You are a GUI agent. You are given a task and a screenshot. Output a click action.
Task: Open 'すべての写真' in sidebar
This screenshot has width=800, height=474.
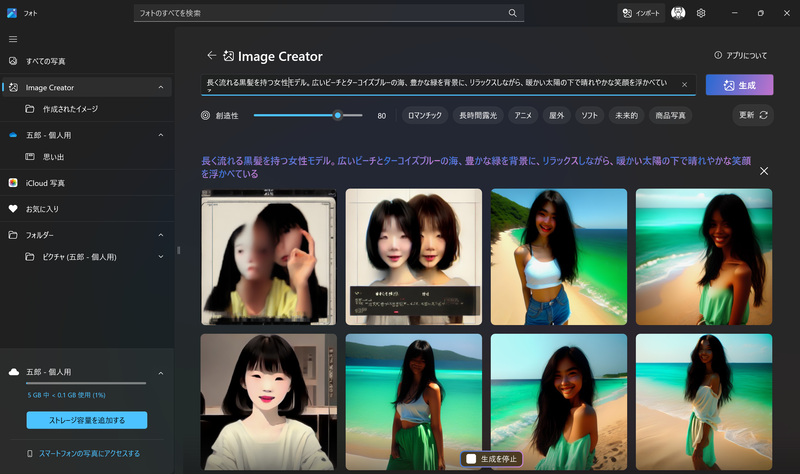coord(87,61)
